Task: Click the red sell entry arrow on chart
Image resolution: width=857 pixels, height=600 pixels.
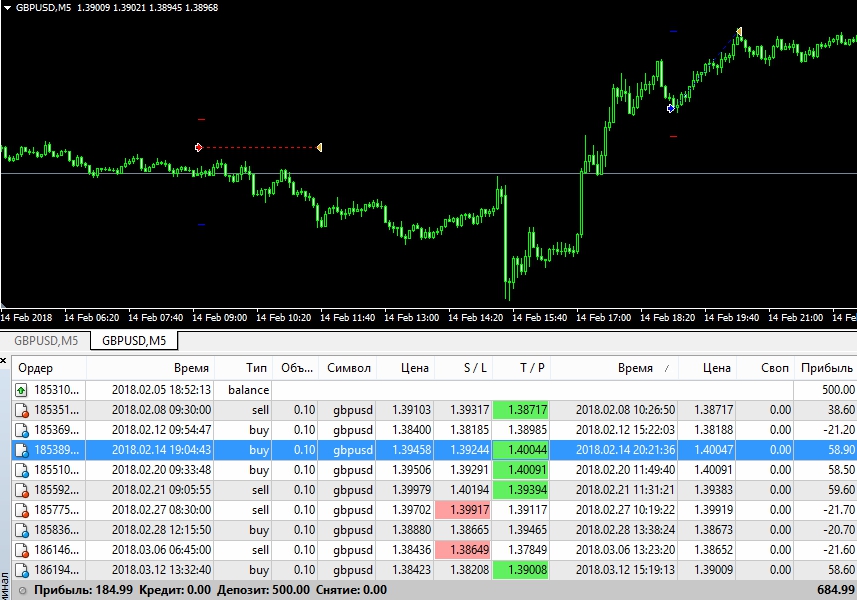Action: tap(198, 148)
